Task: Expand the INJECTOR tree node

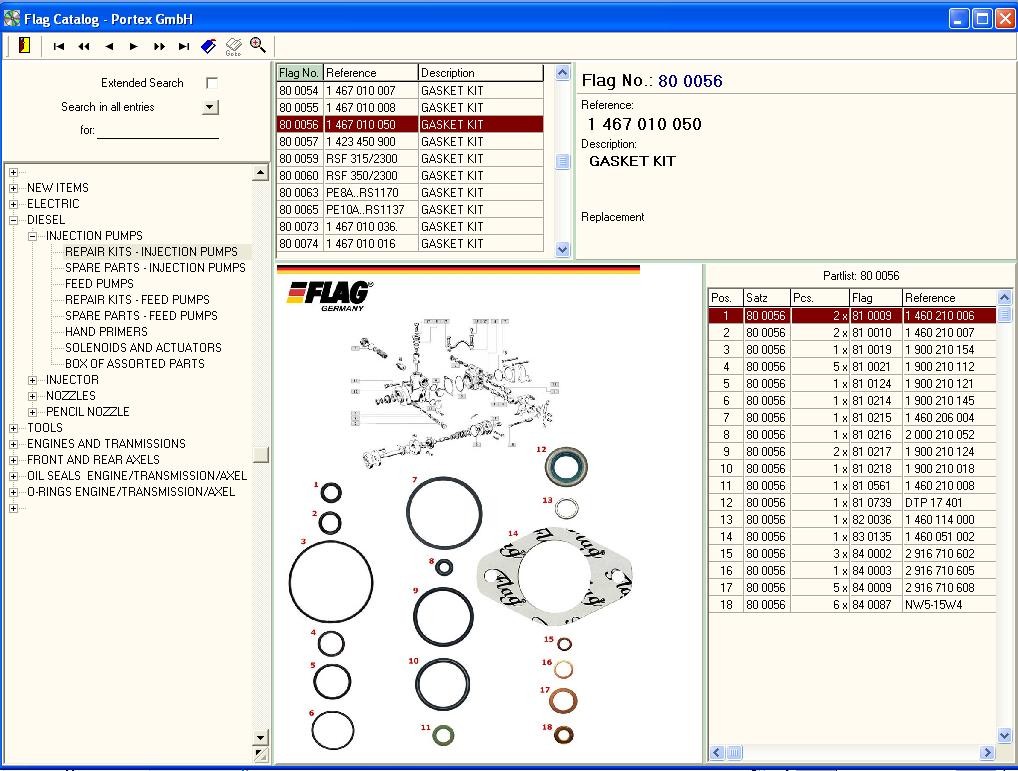Action: coord(32,380)
